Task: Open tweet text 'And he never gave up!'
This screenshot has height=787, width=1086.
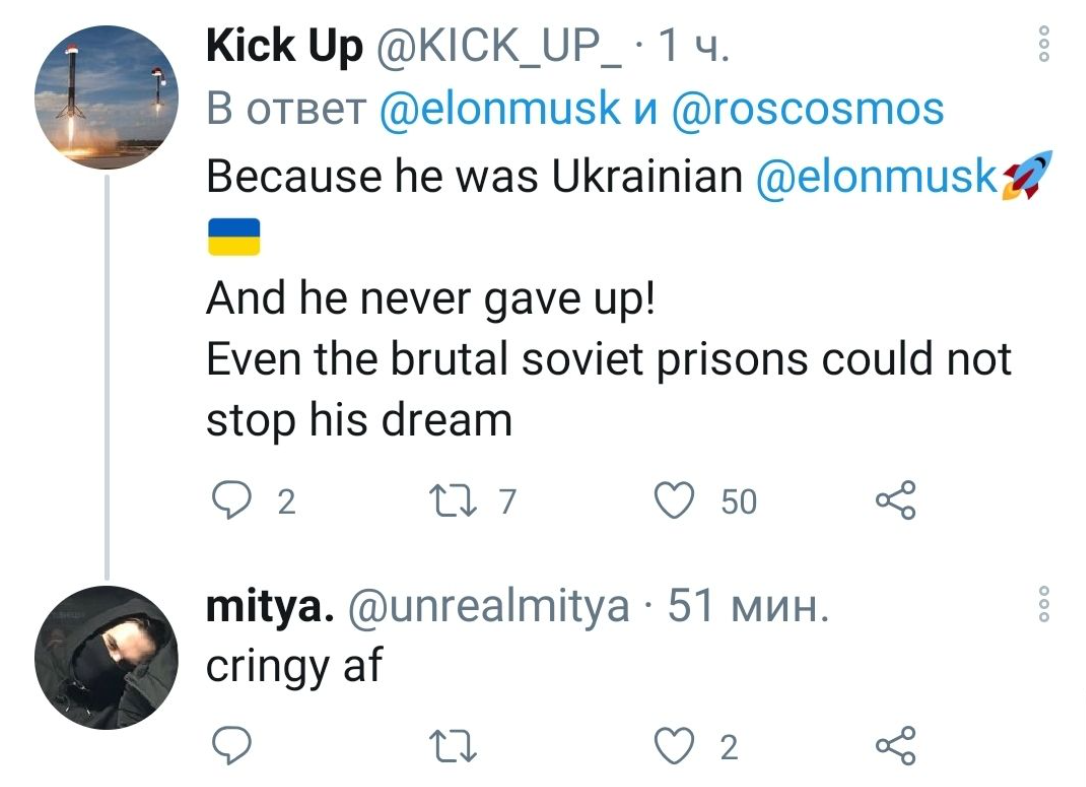Action: pyautogui.click(x=430, y=299)
